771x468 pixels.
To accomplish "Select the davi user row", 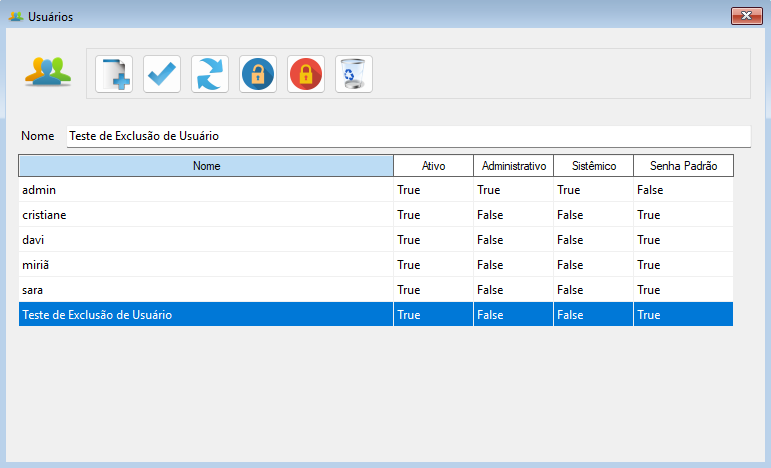I will (x=206, y=240).
